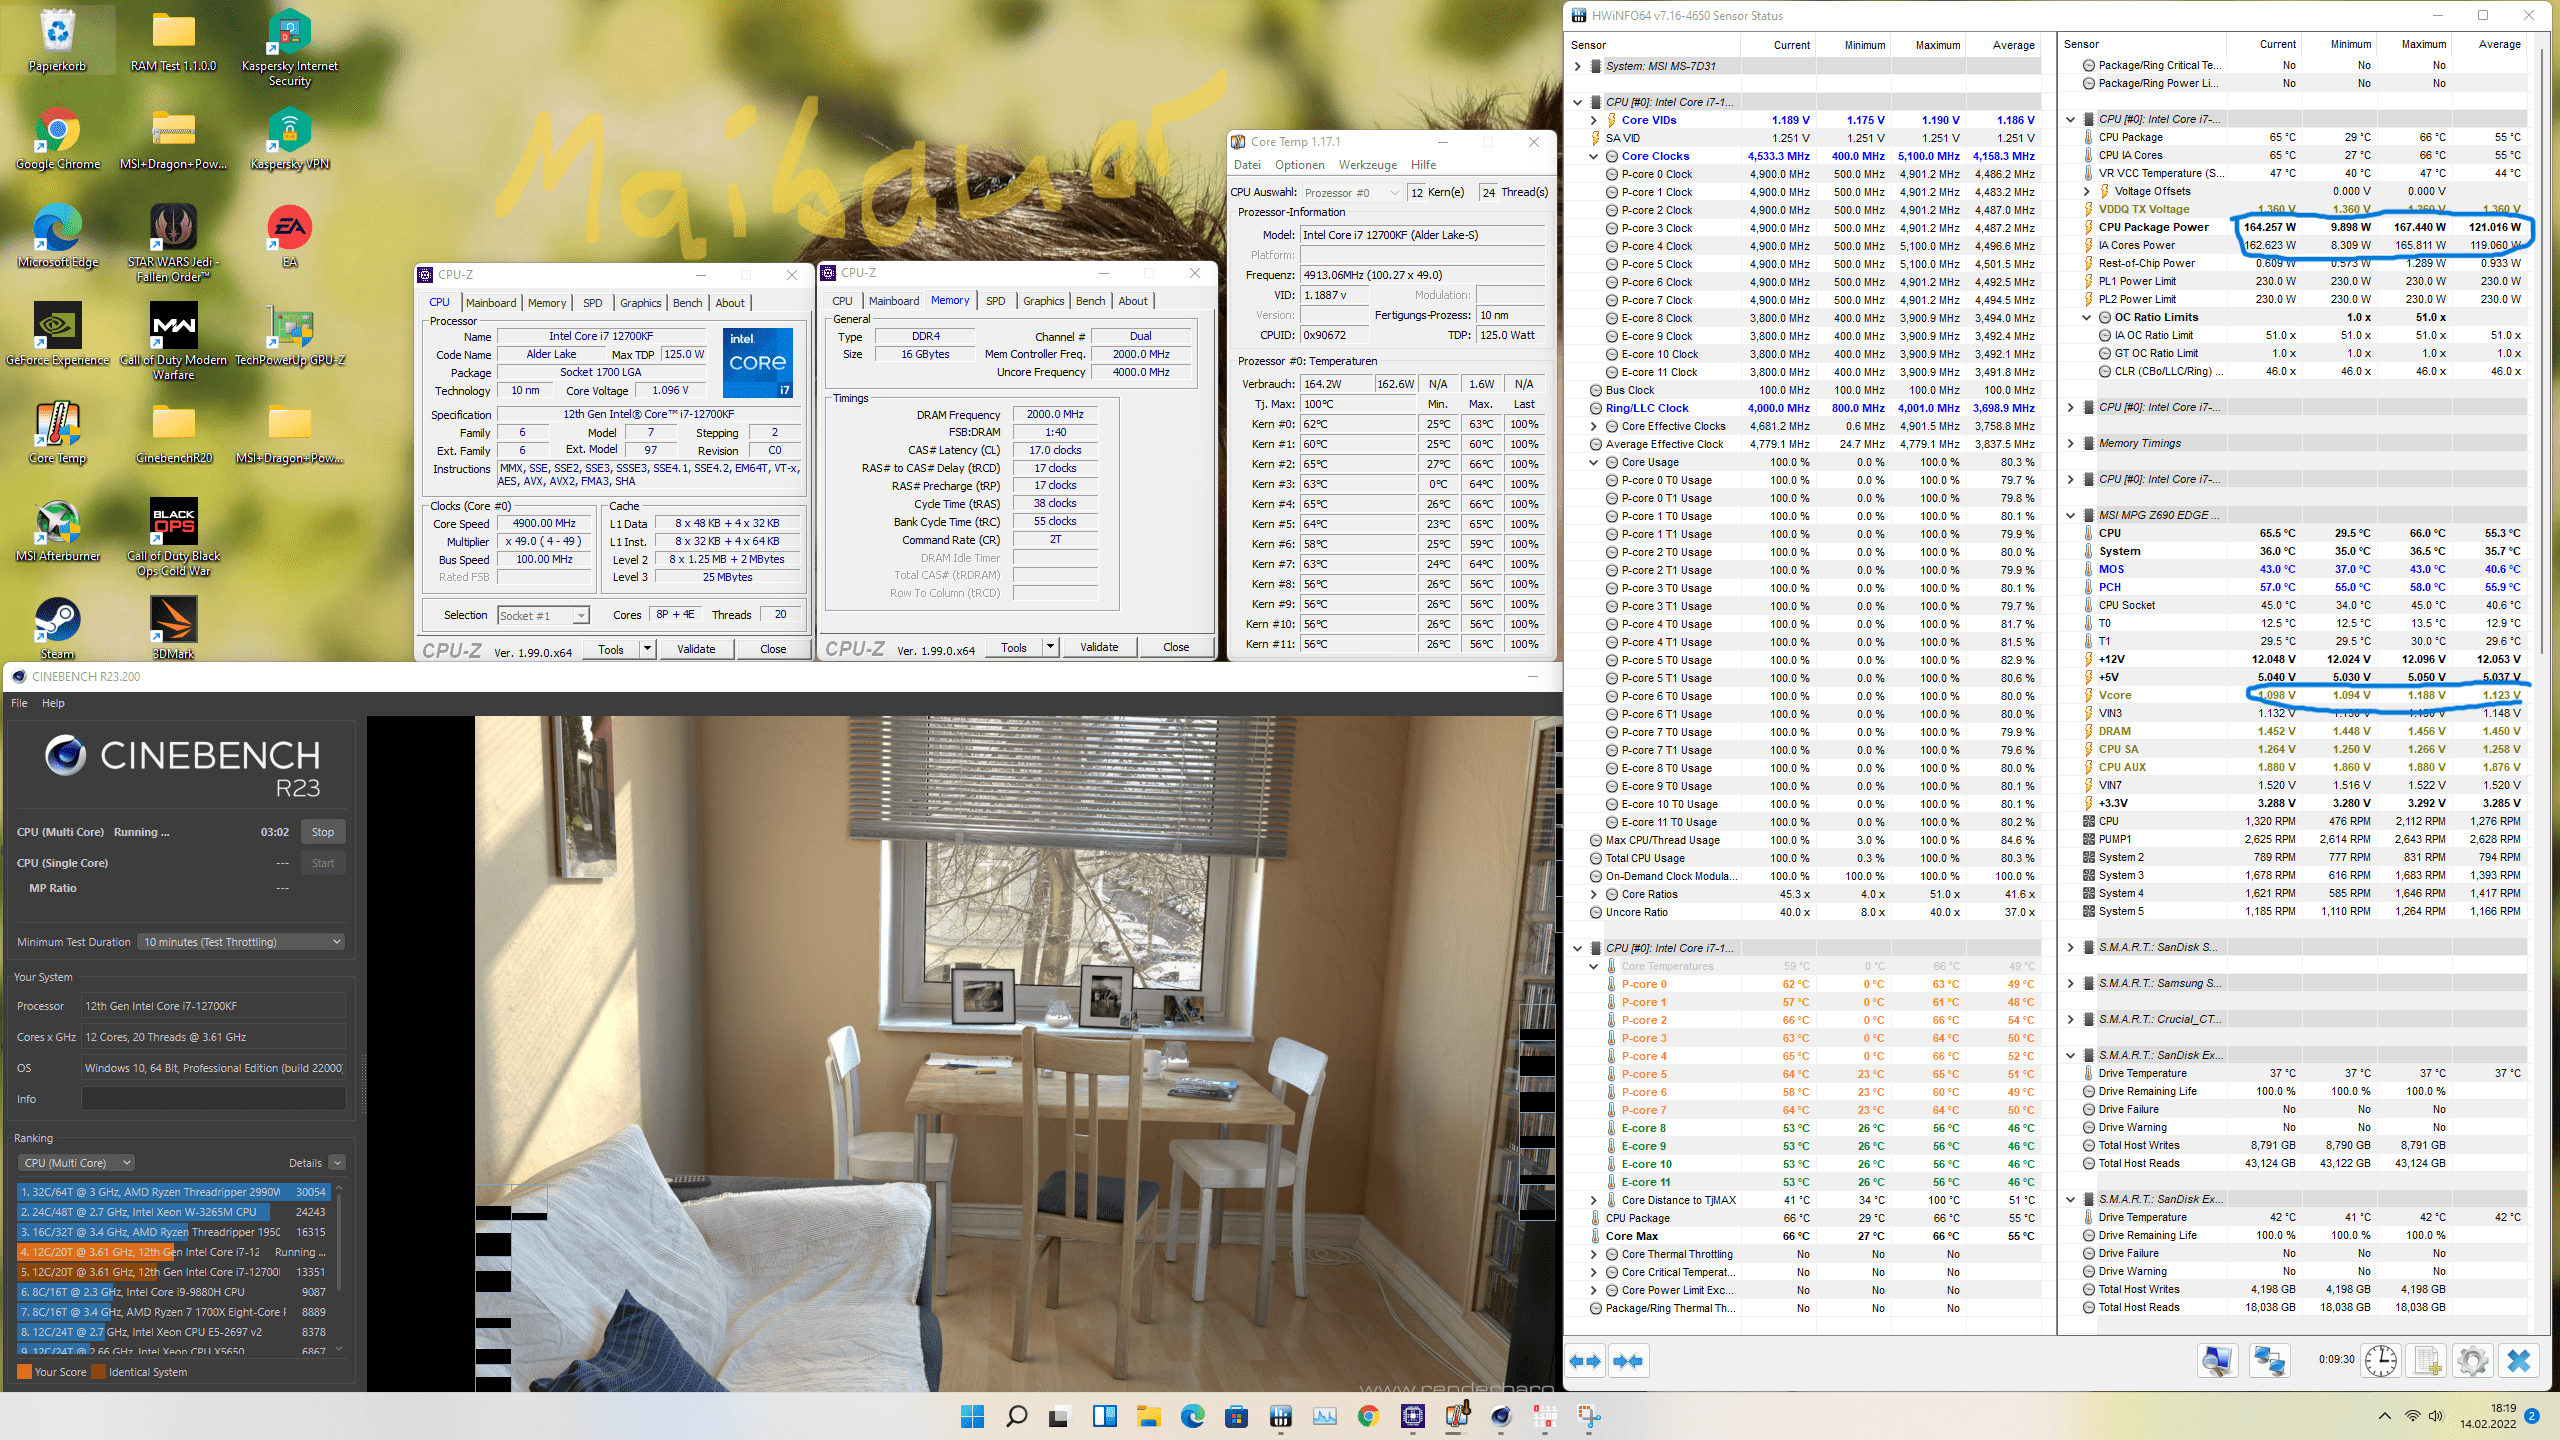
Task: Stop the running Cinebench multi core test
Action: pyautogui.click(x=322, y=832)
